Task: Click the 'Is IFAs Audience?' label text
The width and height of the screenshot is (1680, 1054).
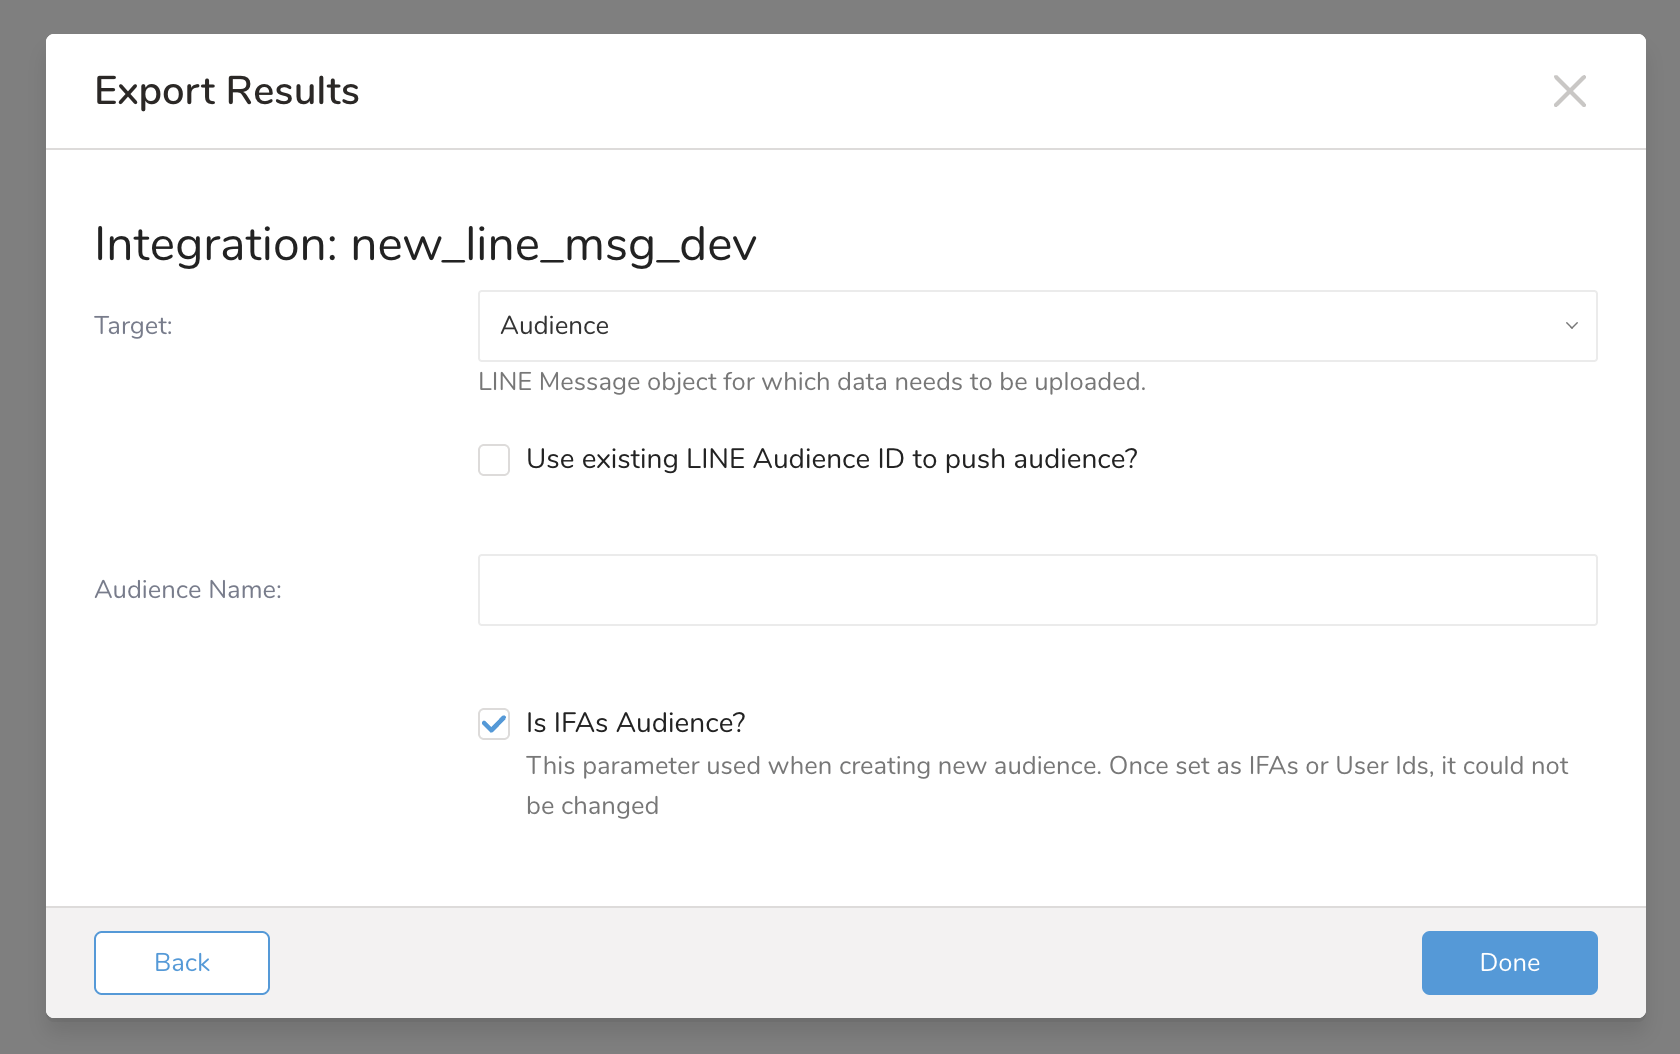Action: [635, 723]
